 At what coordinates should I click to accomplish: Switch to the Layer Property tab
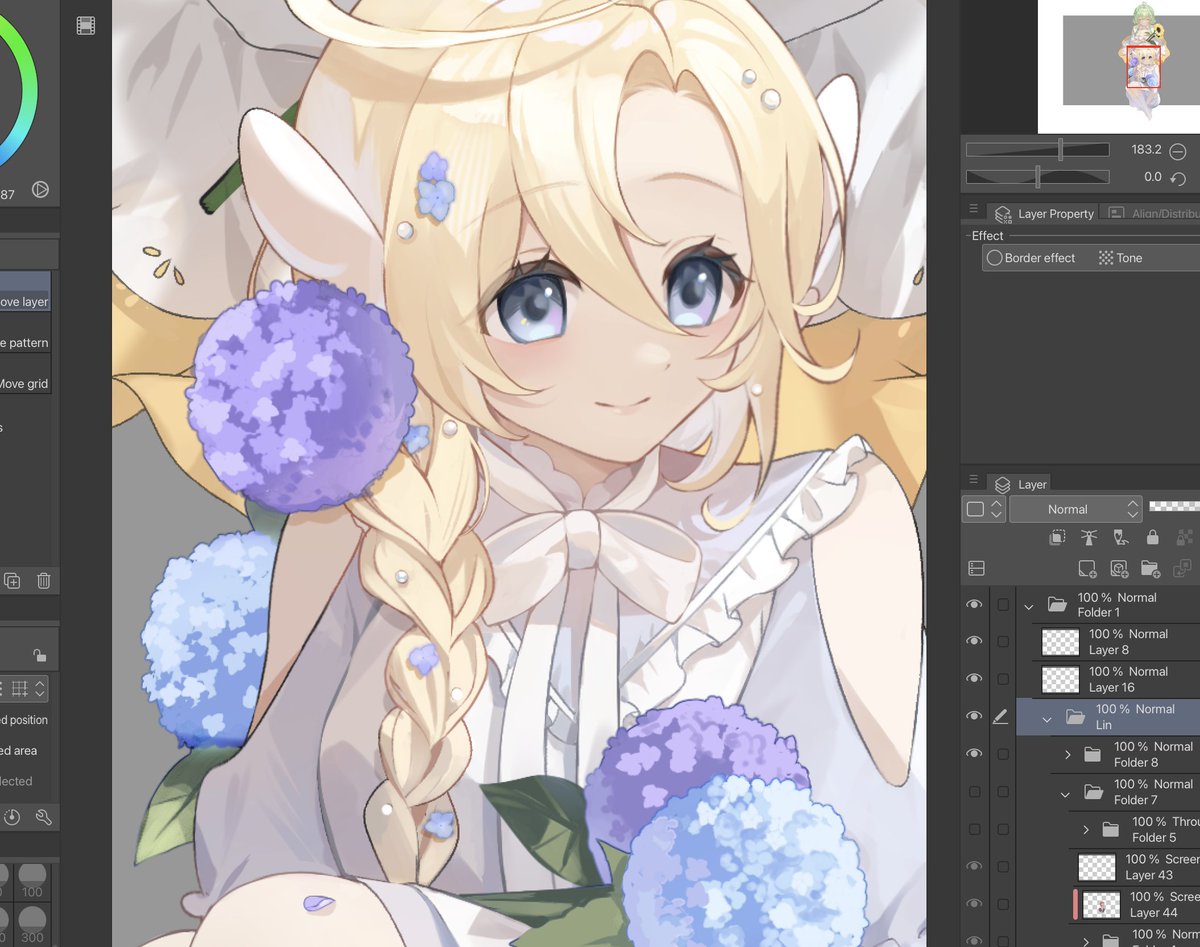tap(1045, 214)
